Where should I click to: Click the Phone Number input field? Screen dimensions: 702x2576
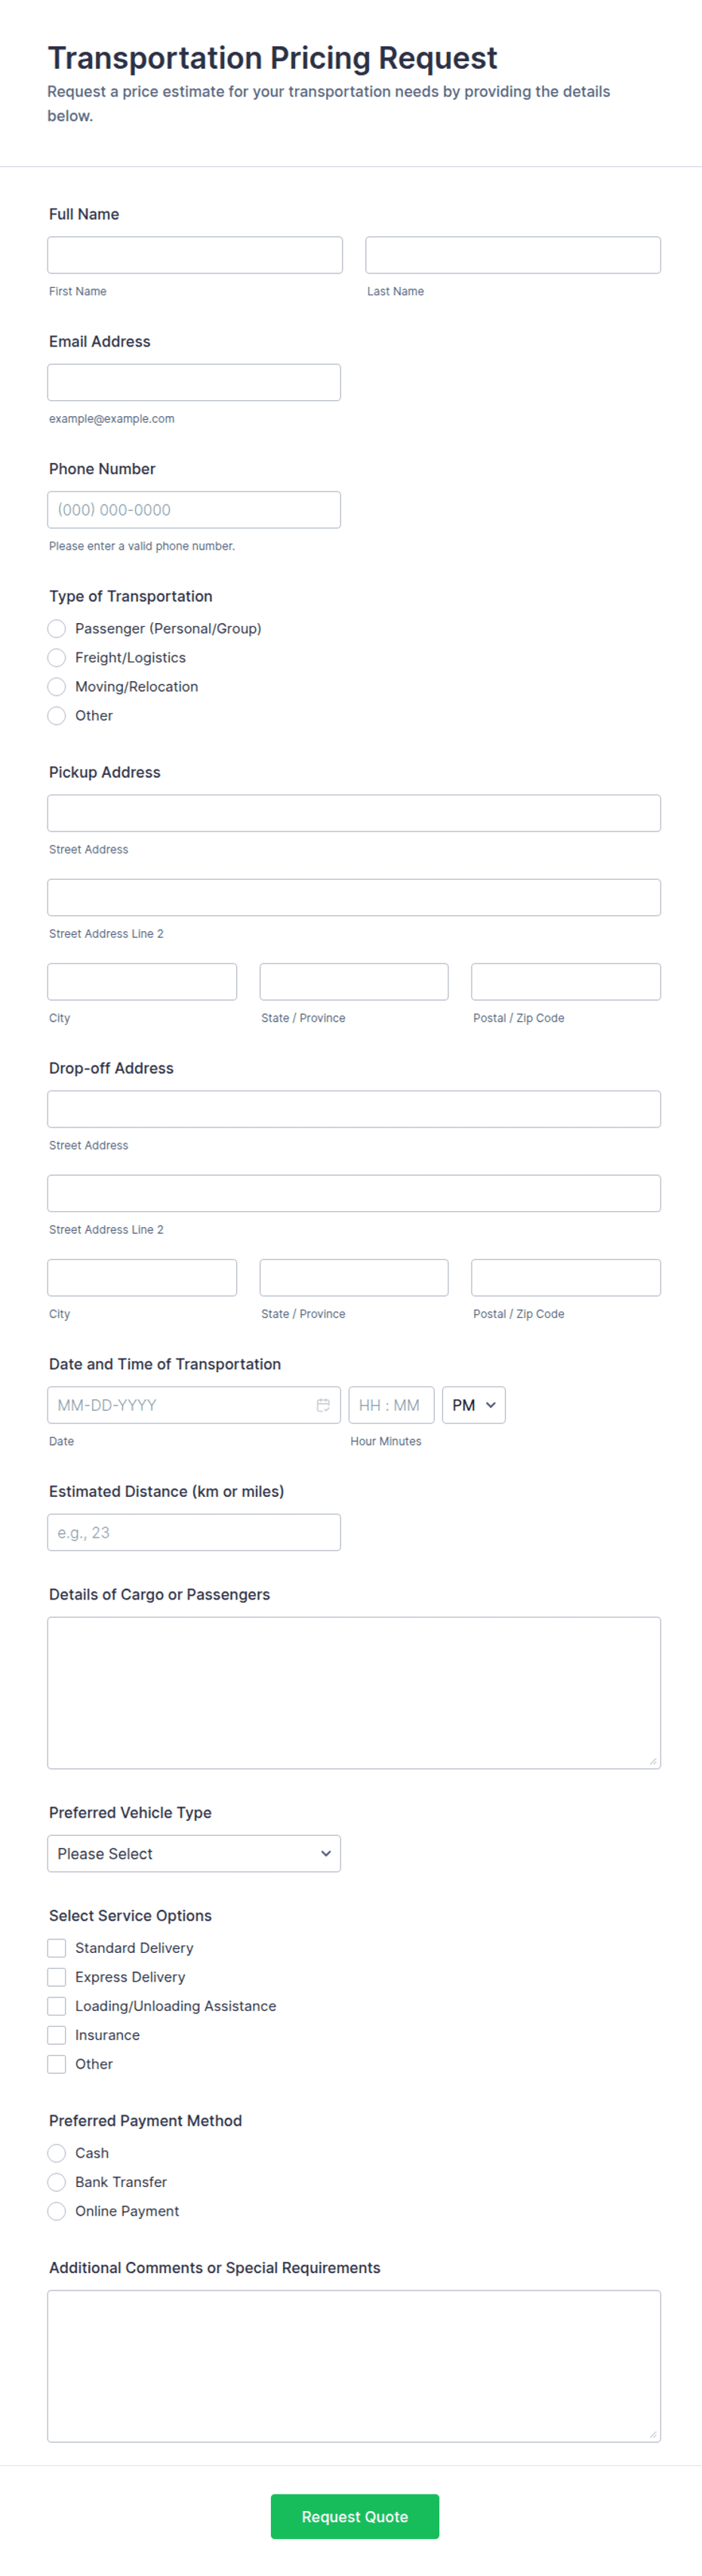pyautogui.click(x=194, y=510)
